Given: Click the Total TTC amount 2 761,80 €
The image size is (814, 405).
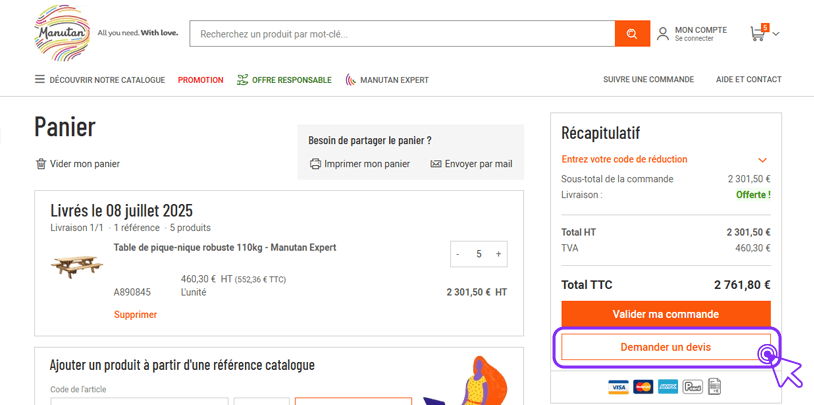Looking at the screenshot, I should pos(742,285).
